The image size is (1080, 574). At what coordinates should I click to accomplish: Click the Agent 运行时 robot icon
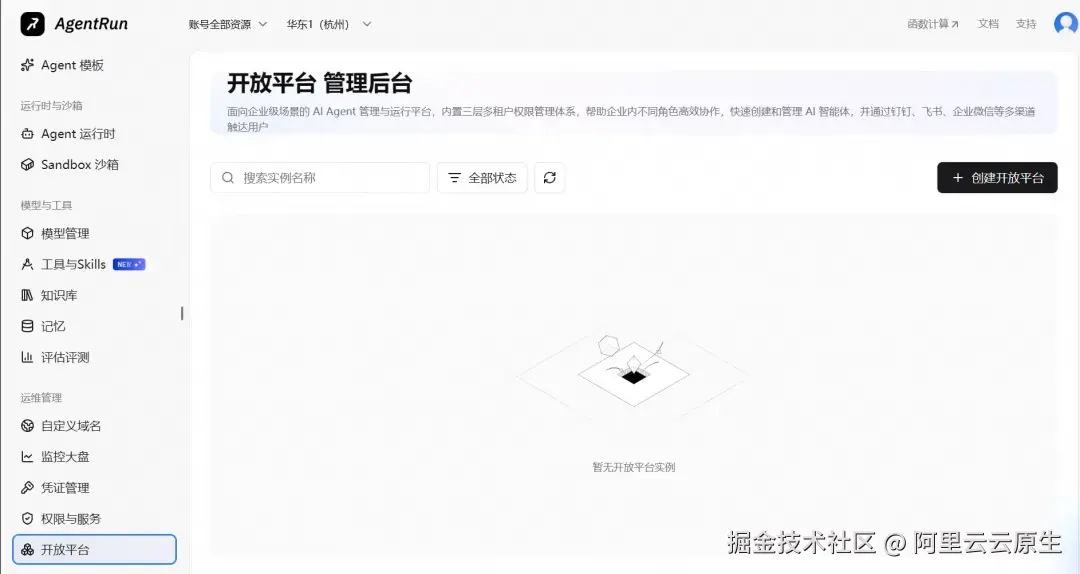click(x=27, y=134)
